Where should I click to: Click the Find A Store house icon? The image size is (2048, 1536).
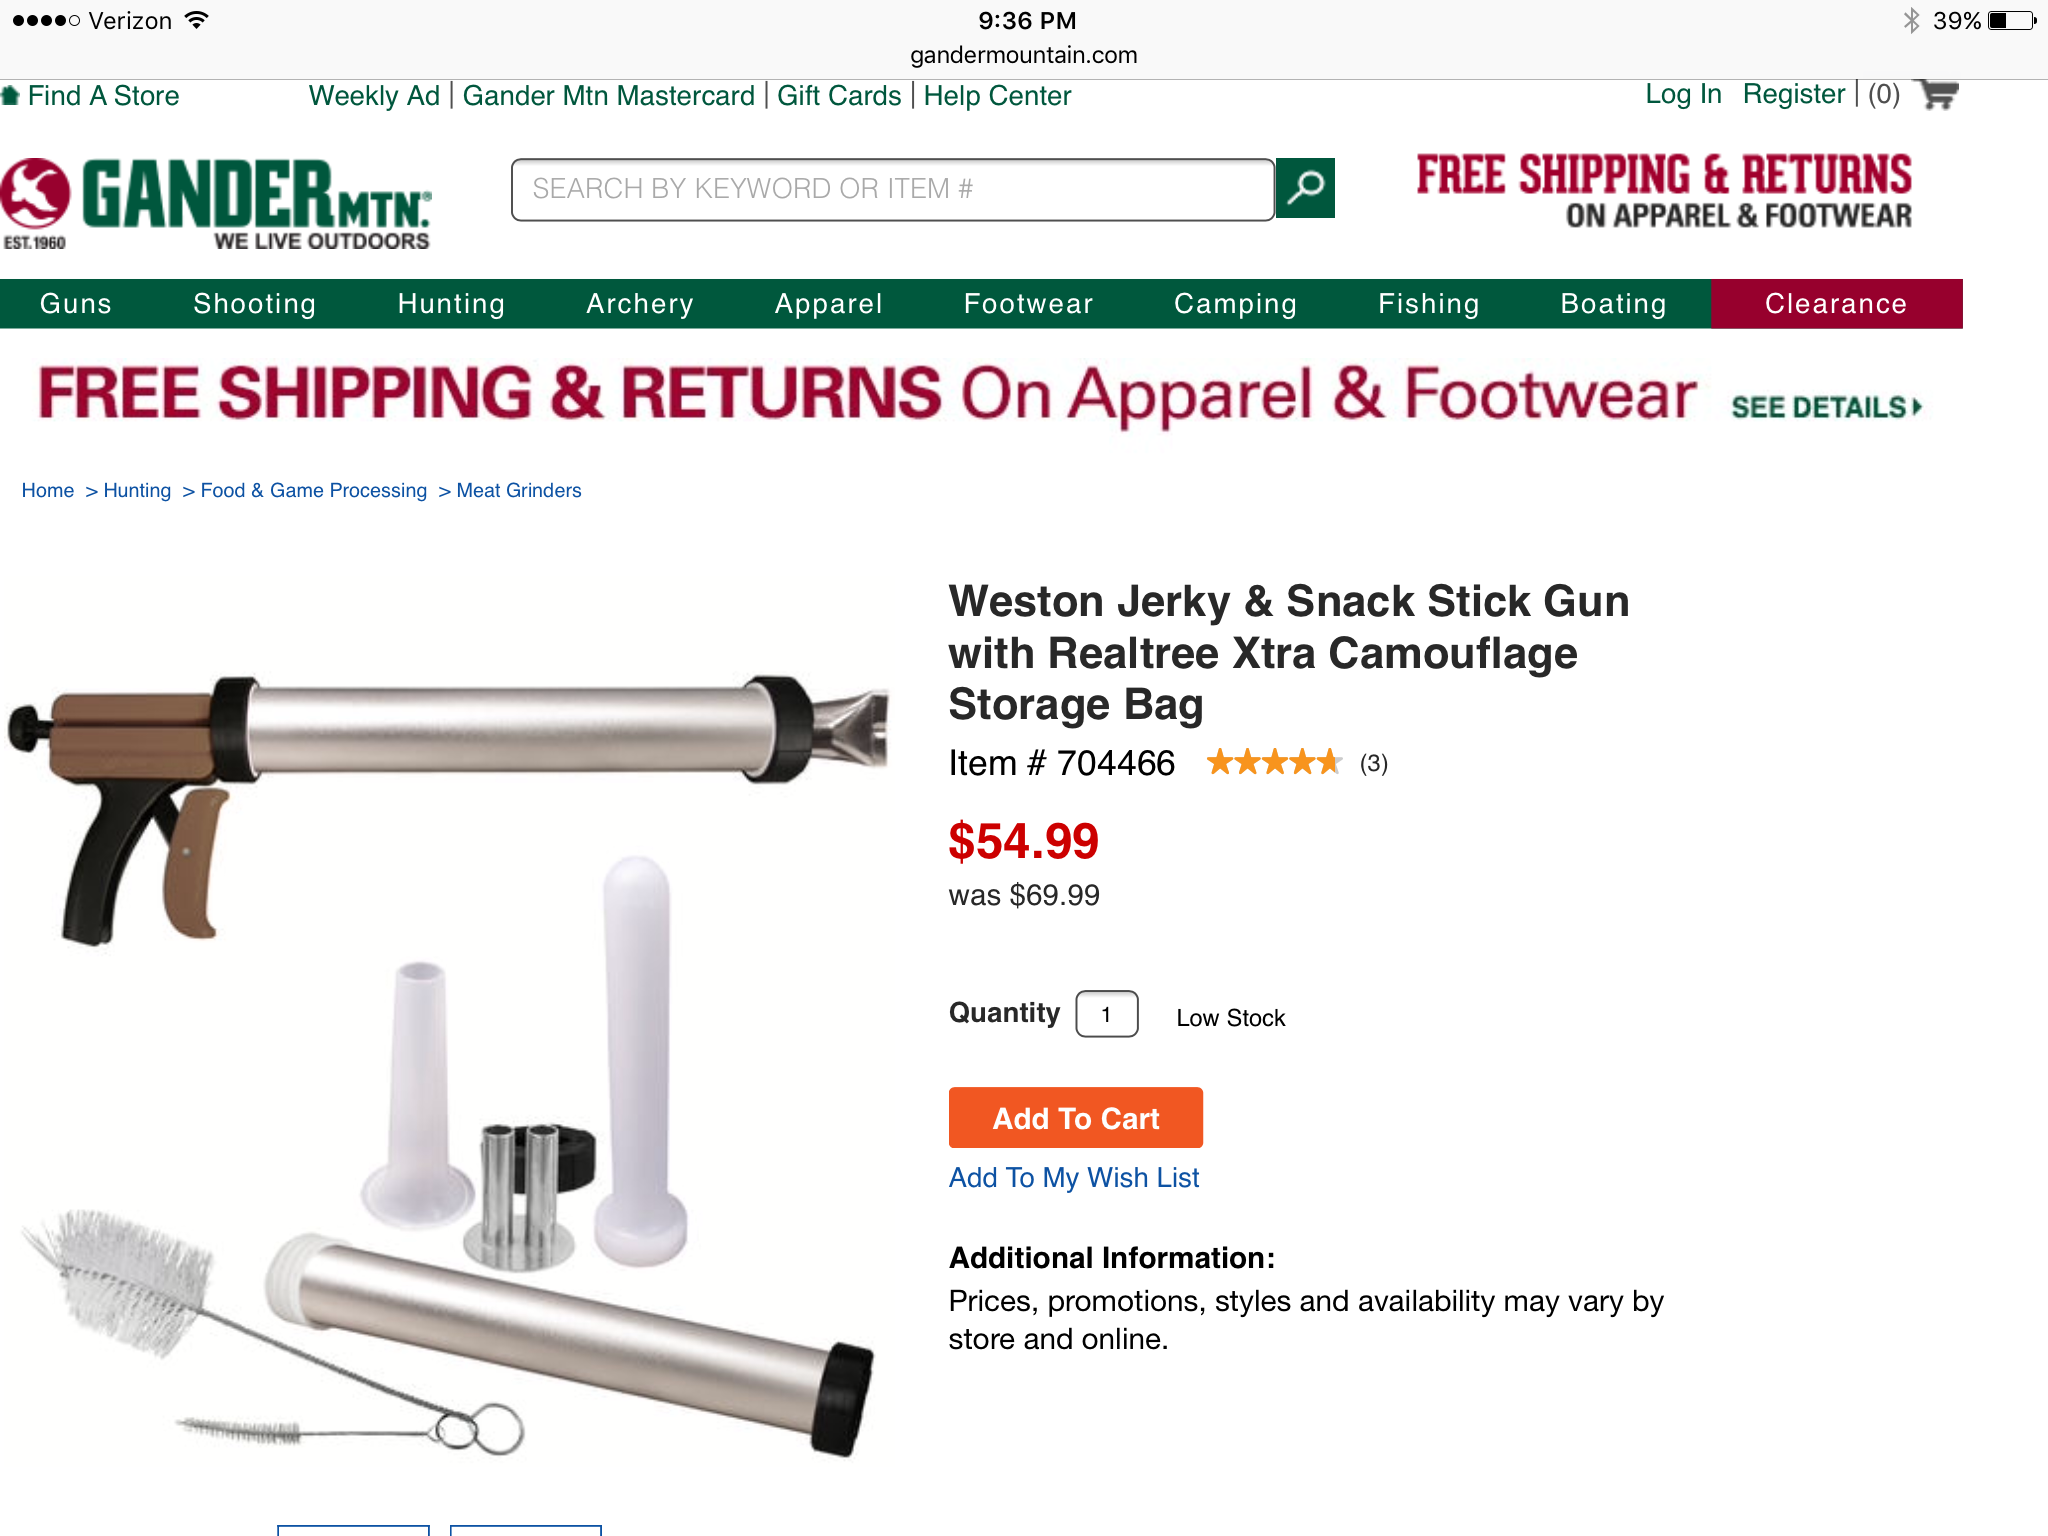click(11, 96)
